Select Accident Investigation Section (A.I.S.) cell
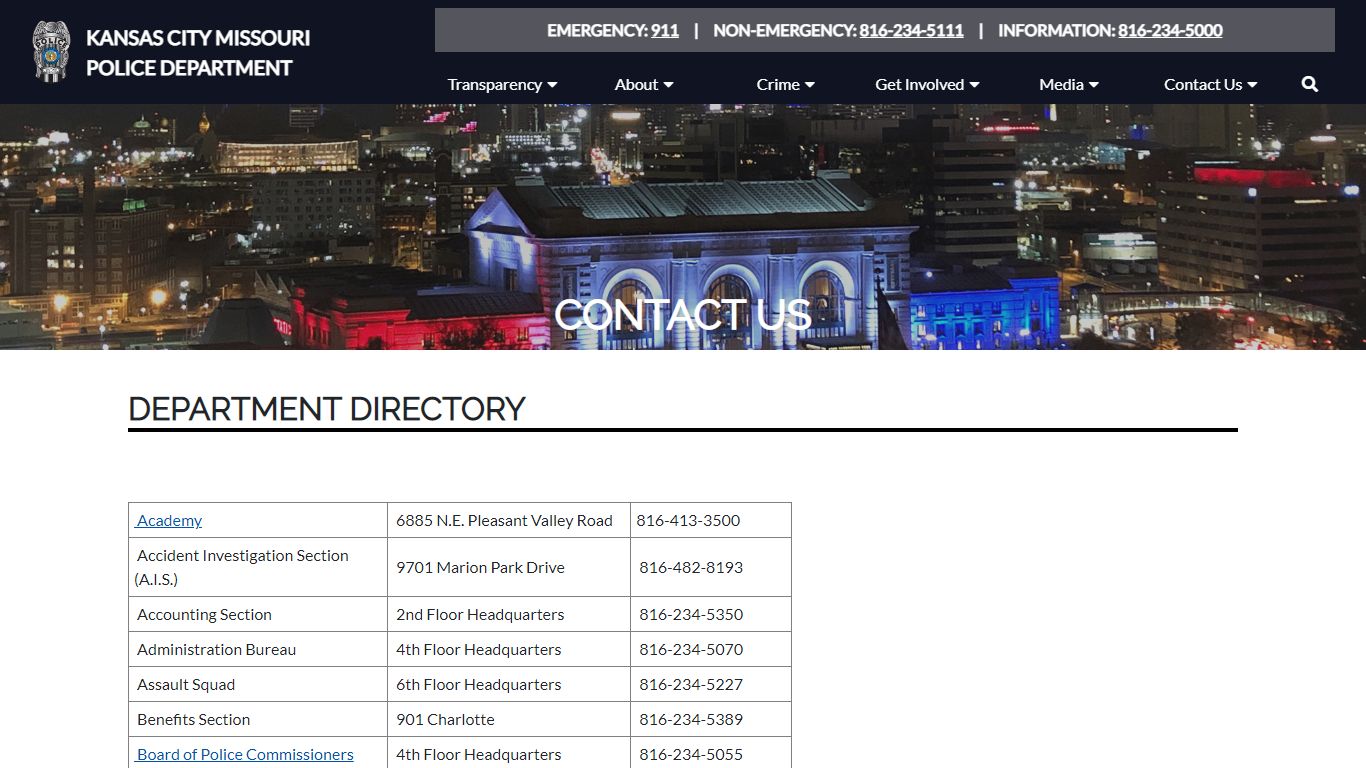This screenshot has height=768, width=1366. click(258, 567)
